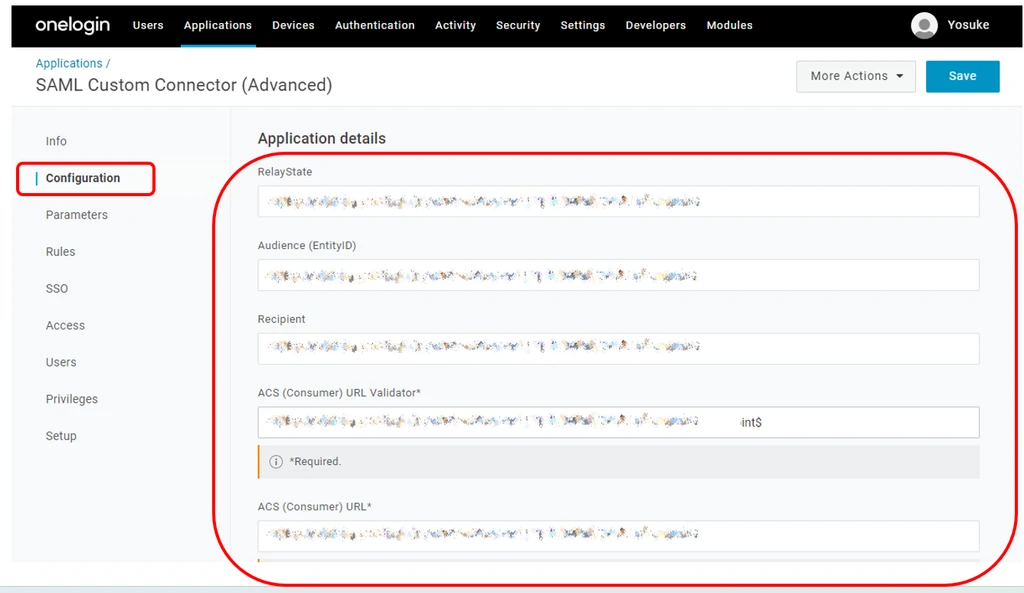Select the Info sidebar tab
This screenshot has width=1024, height=593.
[56, 141]
